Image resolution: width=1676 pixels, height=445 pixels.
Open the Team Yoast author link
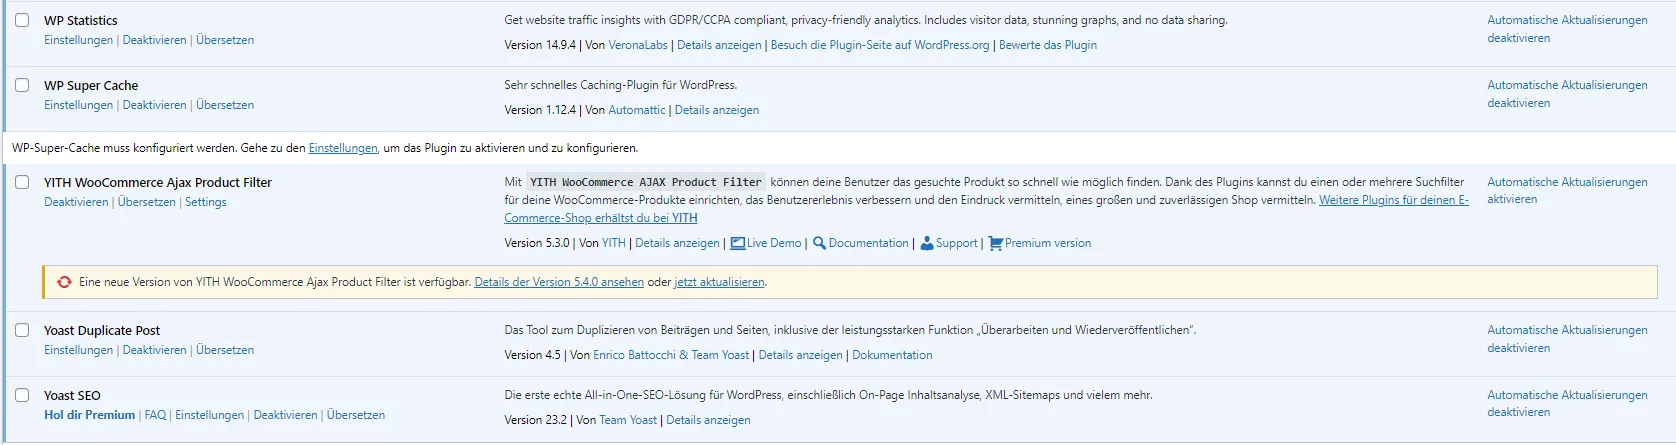(x=628, y=420)
